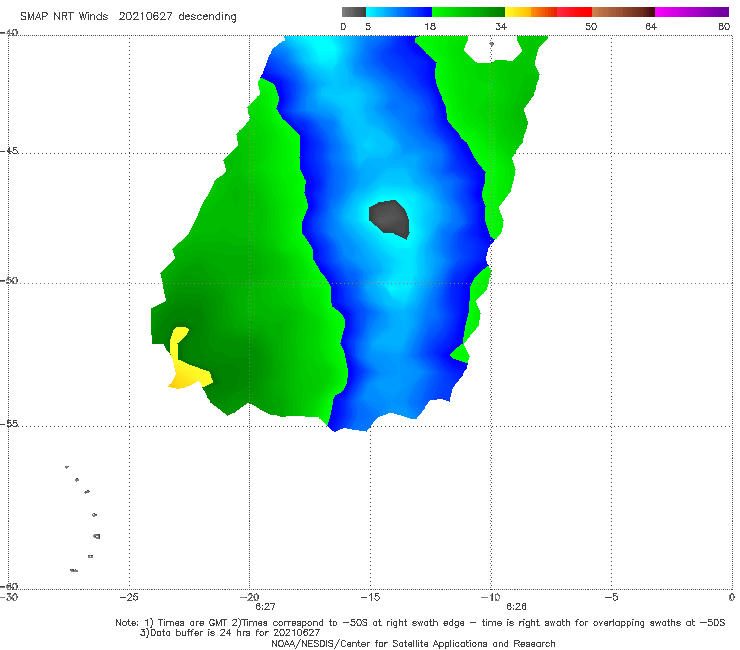Click the '80' label at color bar end
Image resolution: width=740 pixels, height=650 pixels.
(x=724, y=27)
